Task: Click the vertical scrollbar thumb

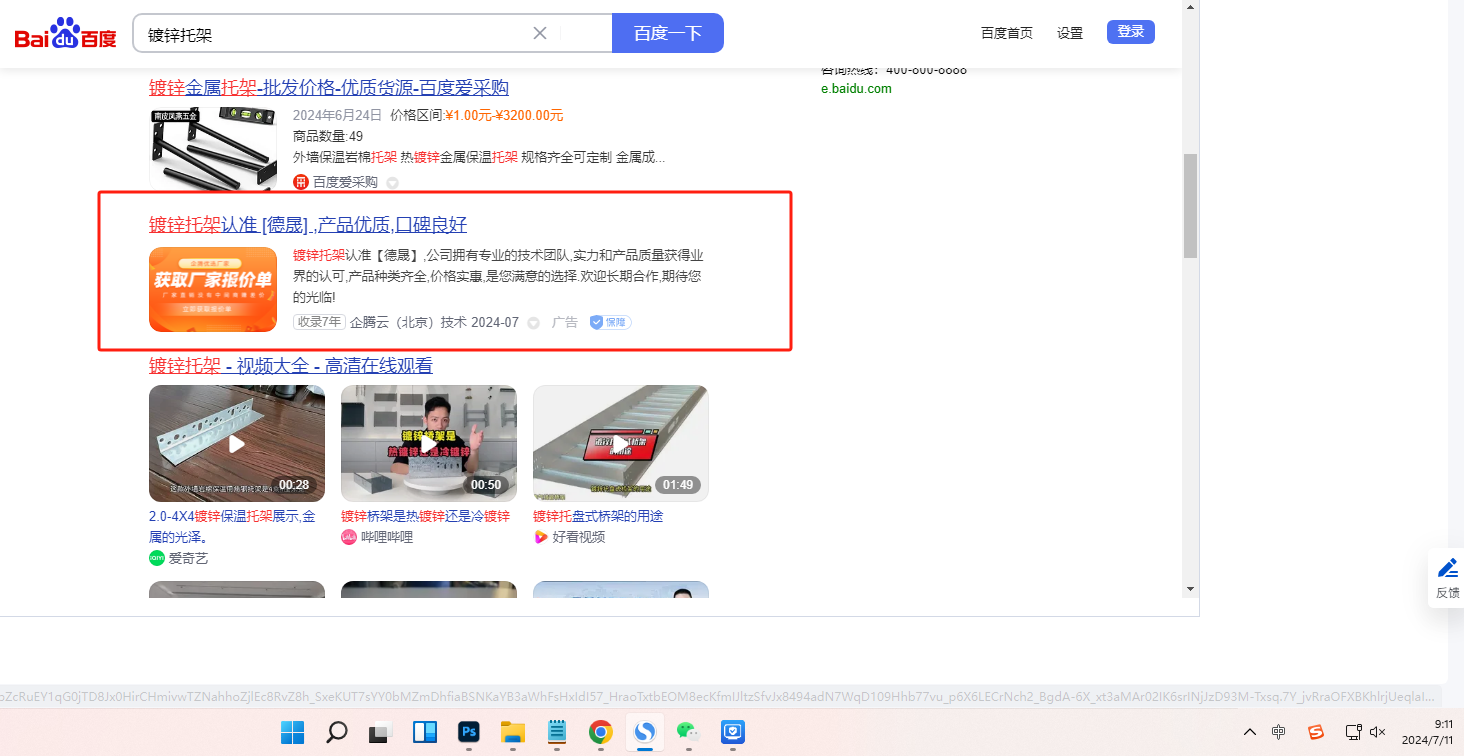Action: pyautogui.click(x=1190, y=206)
